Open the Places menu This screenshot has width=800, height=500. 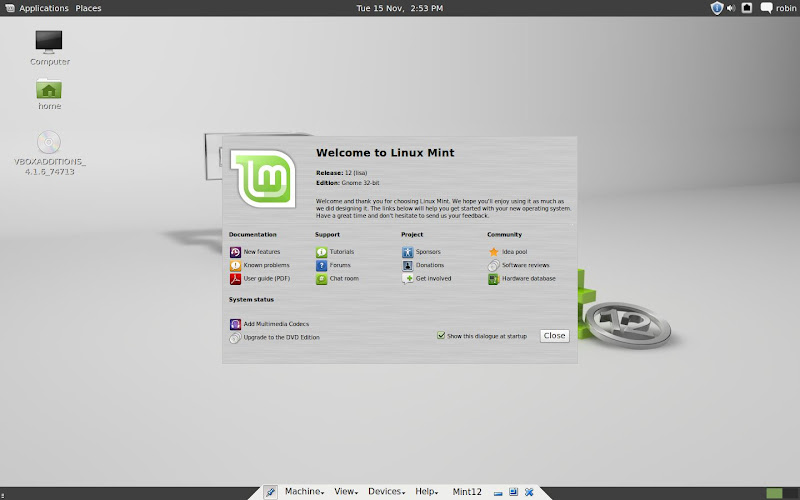point(88,8)
